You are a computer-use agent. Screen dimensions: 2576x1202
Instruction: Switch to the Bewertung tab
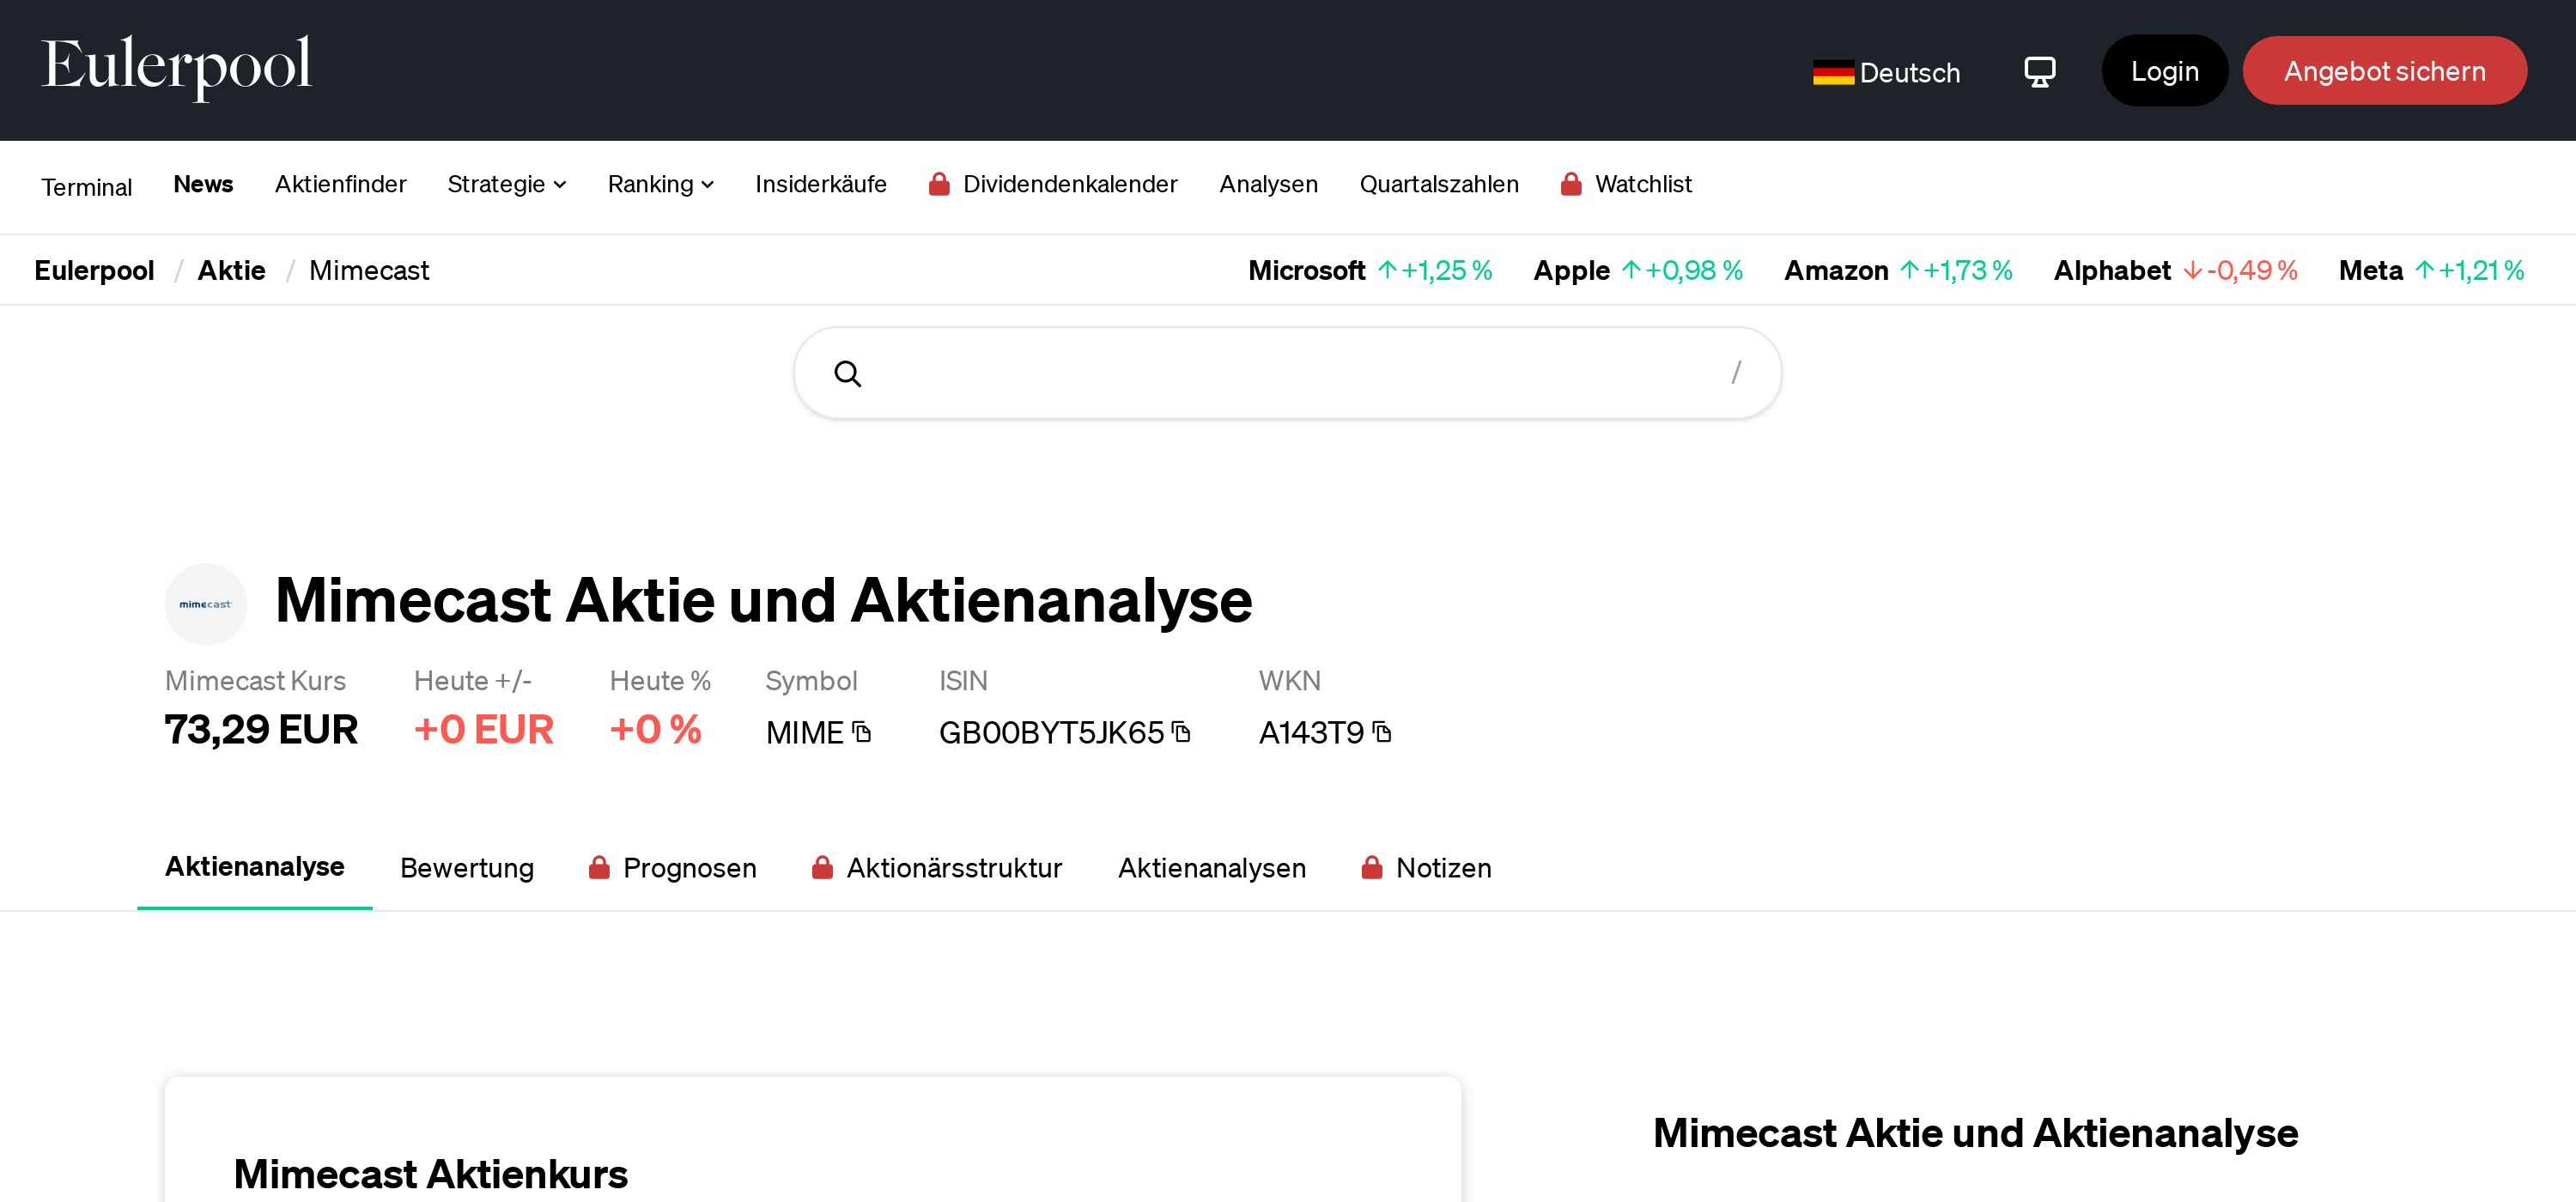[x=467, y=868]
